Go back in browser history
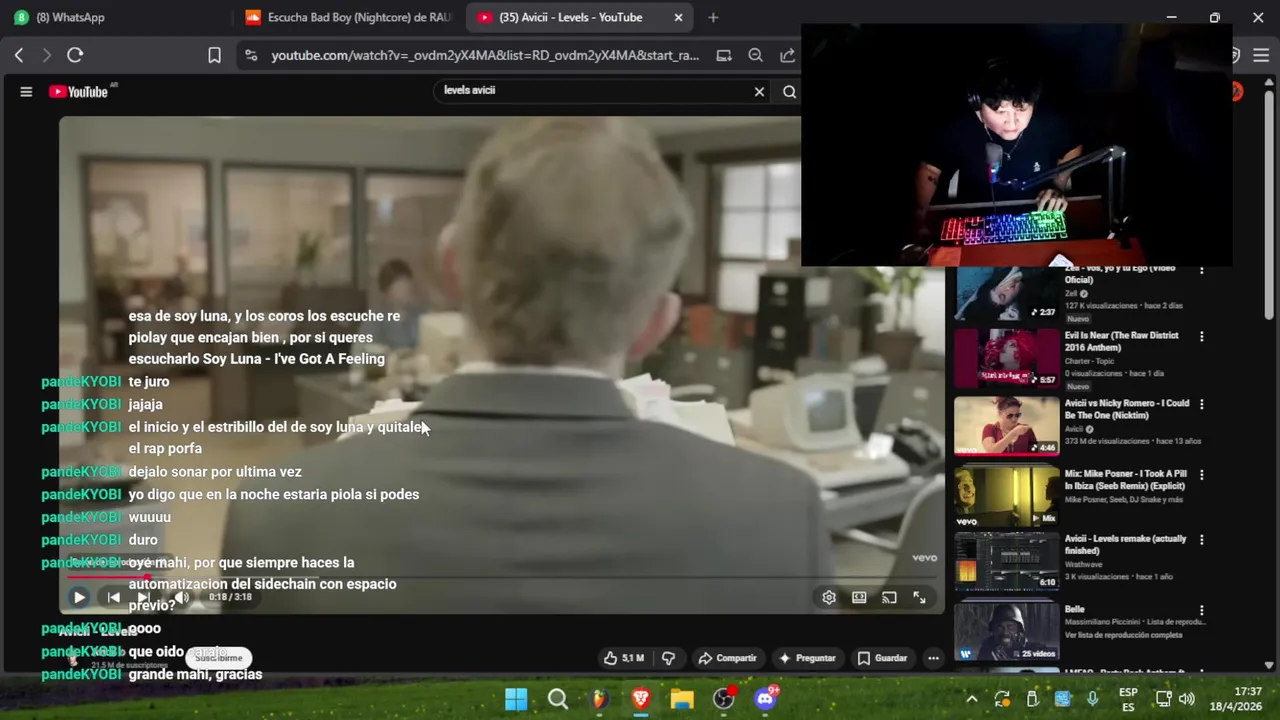1280x720 pixels. (18, 55)
